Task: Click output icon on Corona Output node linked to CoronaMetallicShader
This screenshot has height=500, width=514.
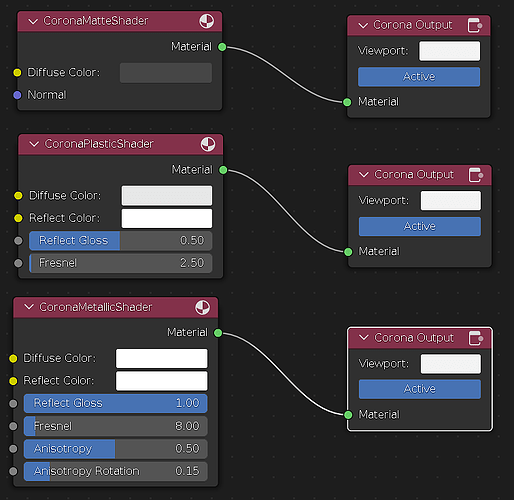Action: click(x=476, y=338)
